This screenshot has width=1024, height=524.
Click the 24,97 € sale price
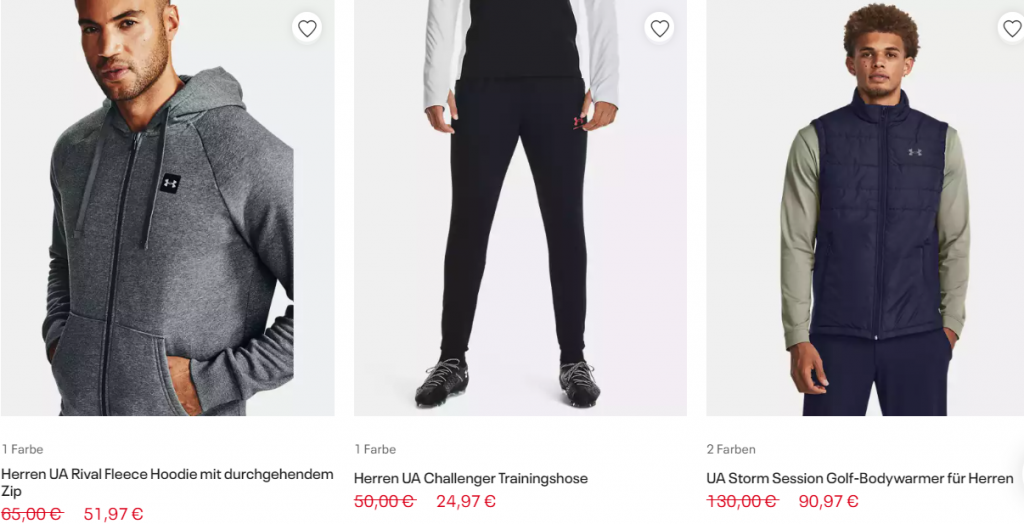[466, 501]
